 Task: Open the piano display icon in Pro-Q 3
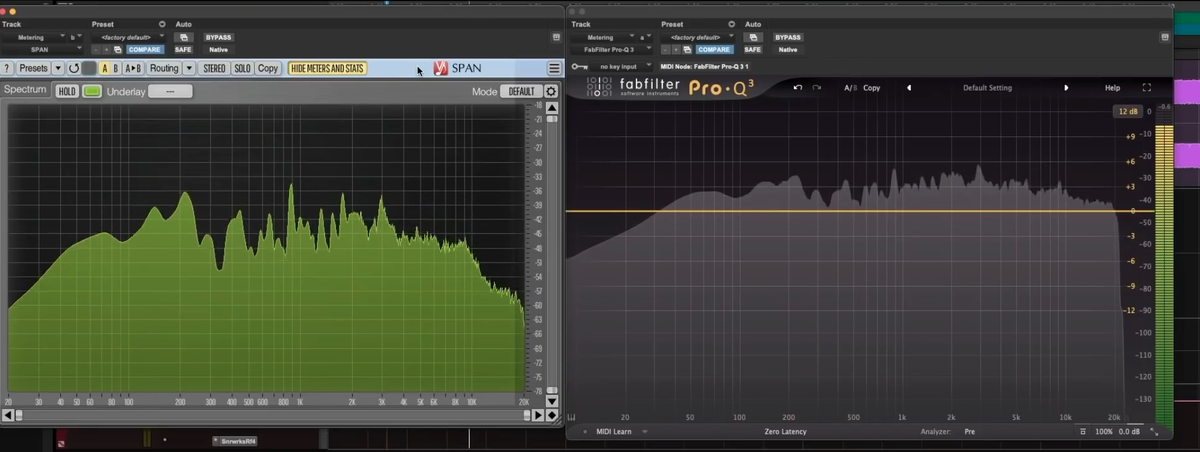[573, 418]
